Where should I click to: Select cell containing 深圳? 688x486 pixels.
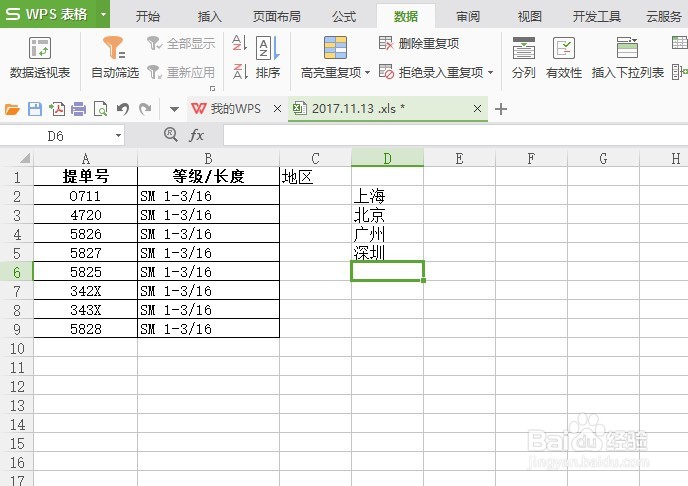tap(387, 253)
